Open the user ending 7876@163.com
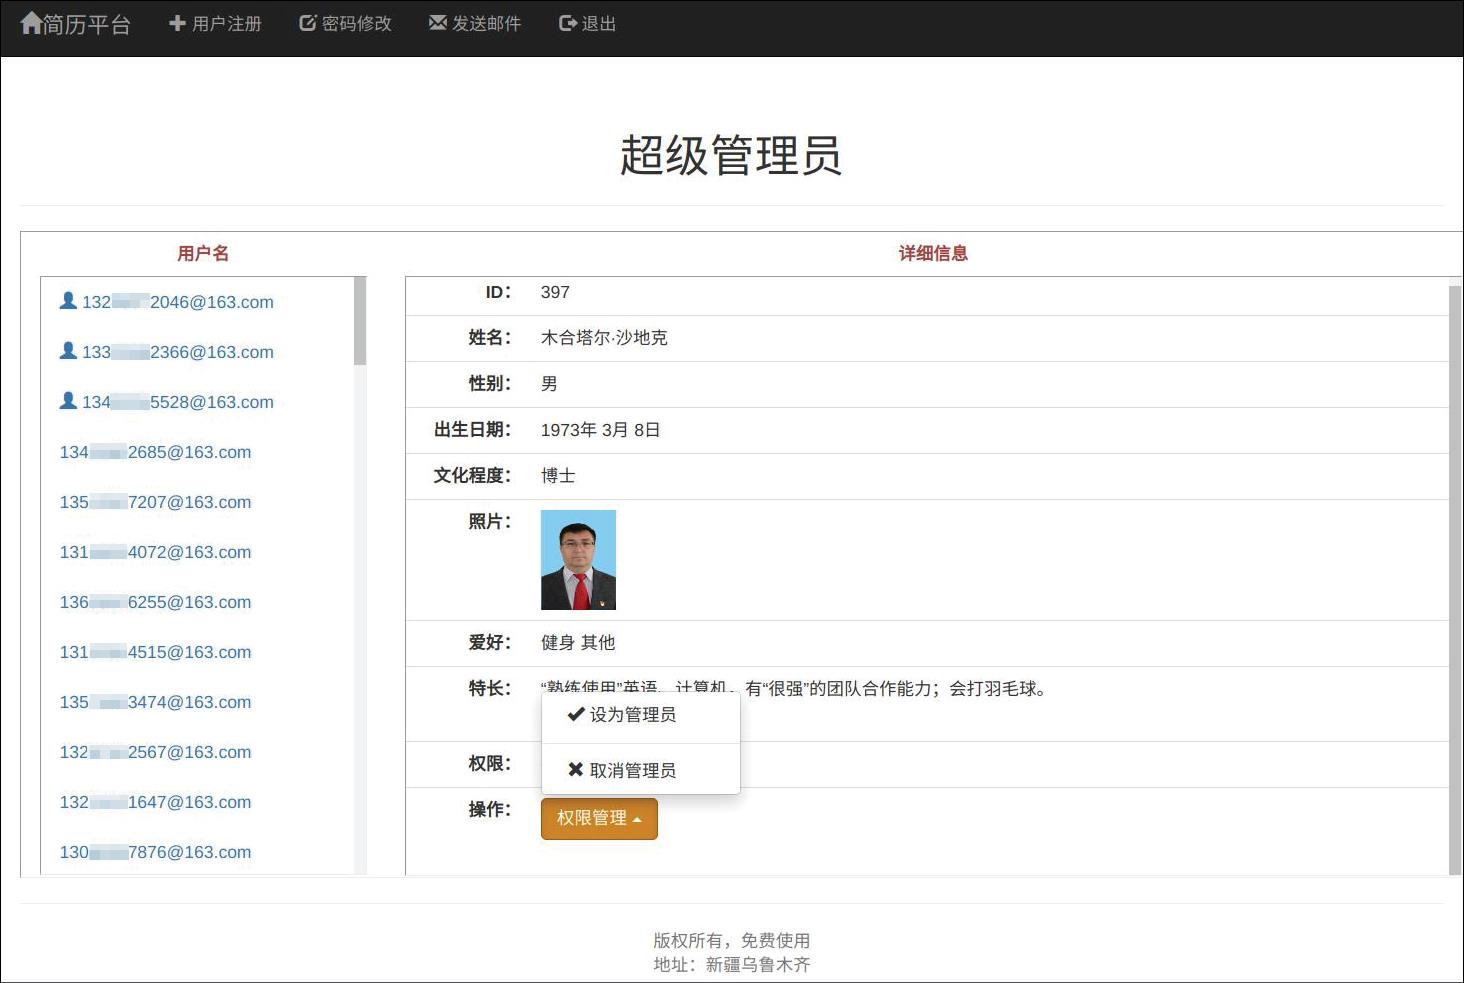 155,852
